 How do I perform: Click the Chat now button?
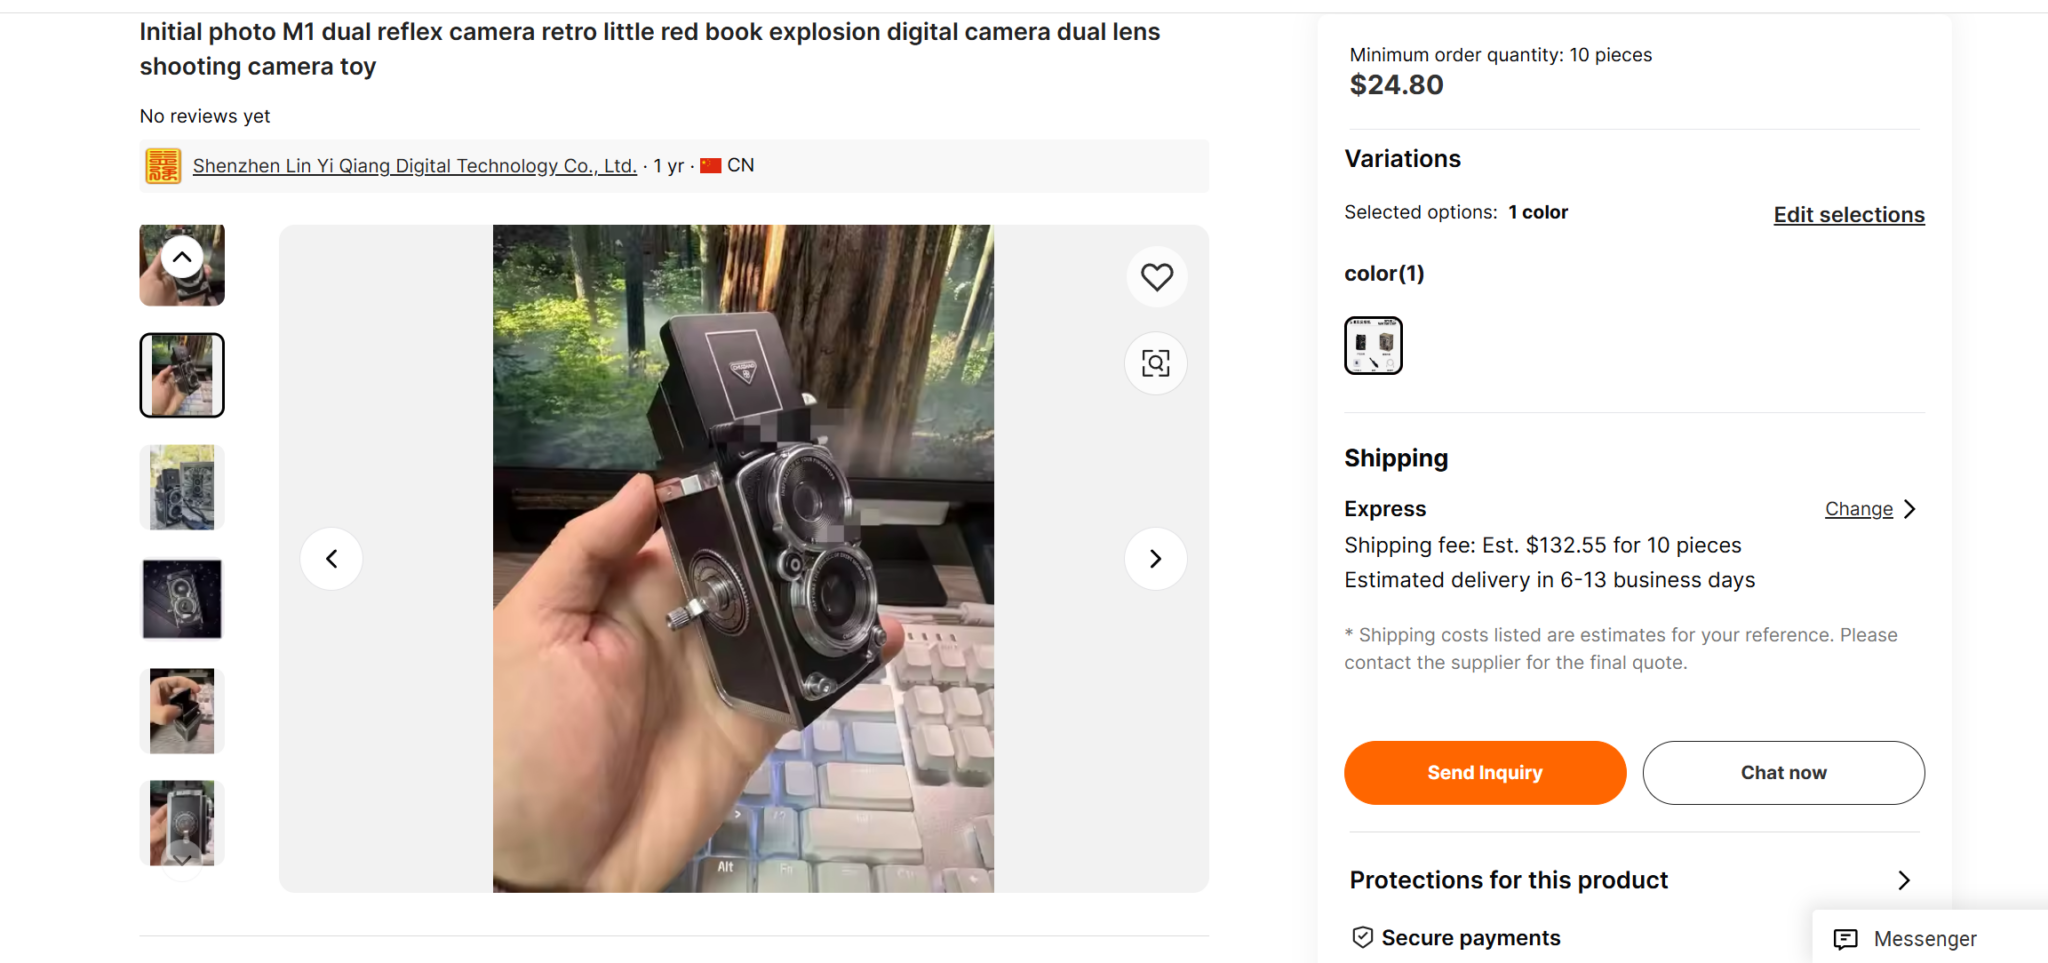[x=1783, y=771]
